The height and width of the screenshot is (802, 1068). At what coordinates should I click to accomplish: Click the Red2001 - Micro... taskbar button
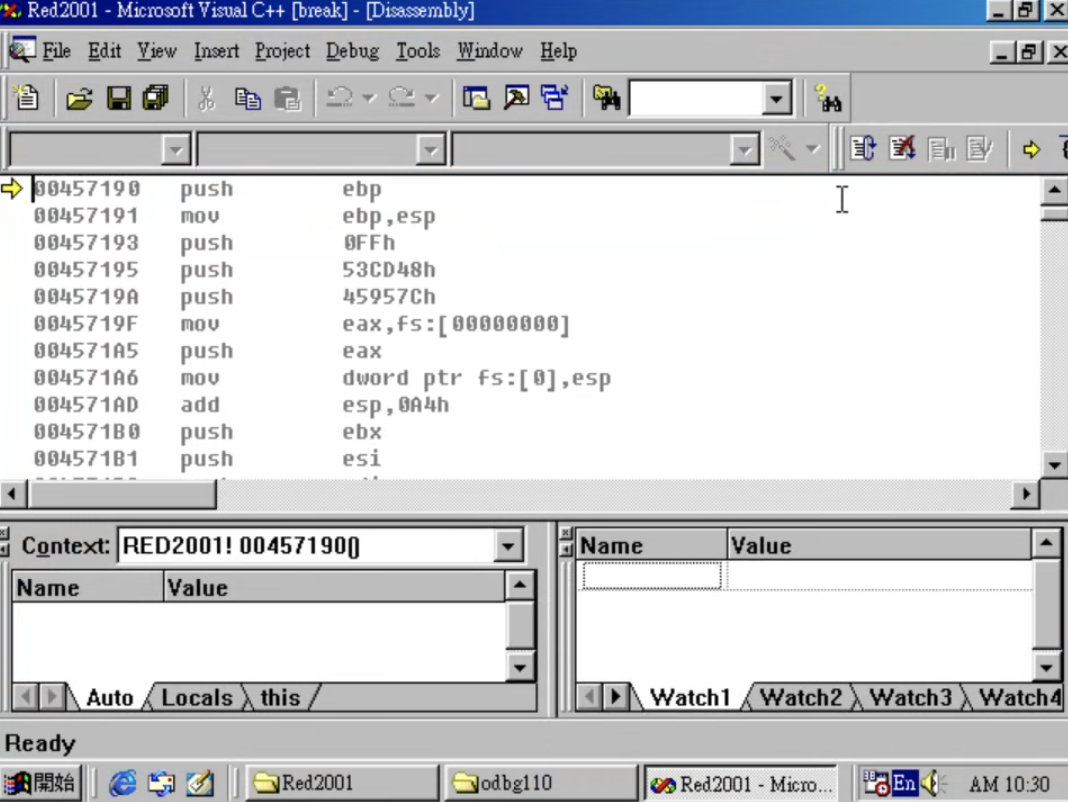click(x=740, y=784)
